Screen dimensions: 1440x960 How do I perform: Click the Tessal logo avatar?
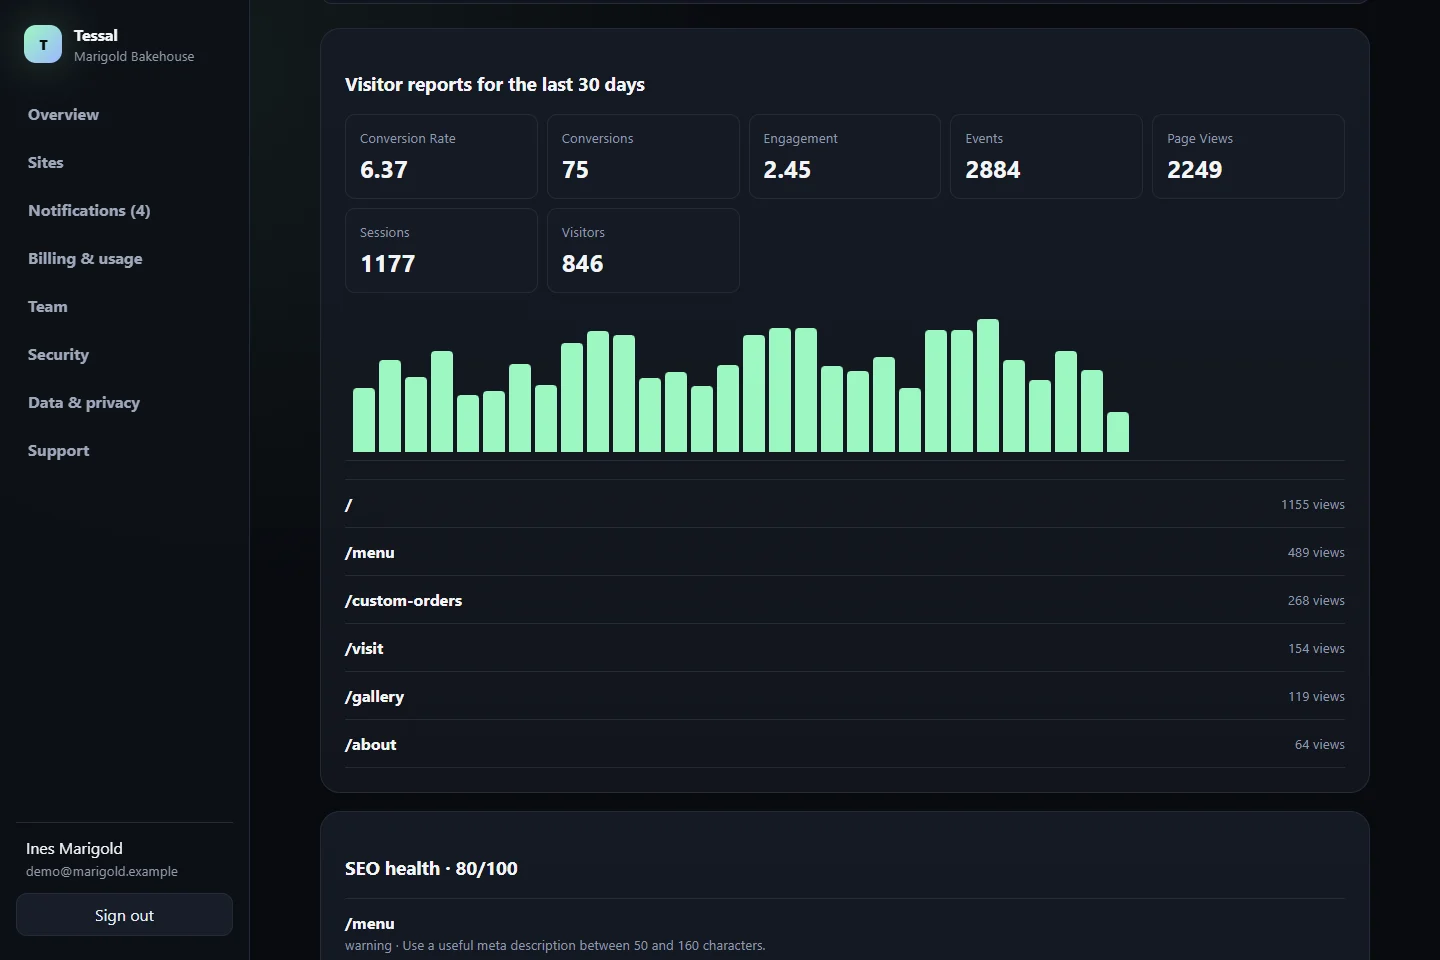pyautogui.click(x=43, y=45)
